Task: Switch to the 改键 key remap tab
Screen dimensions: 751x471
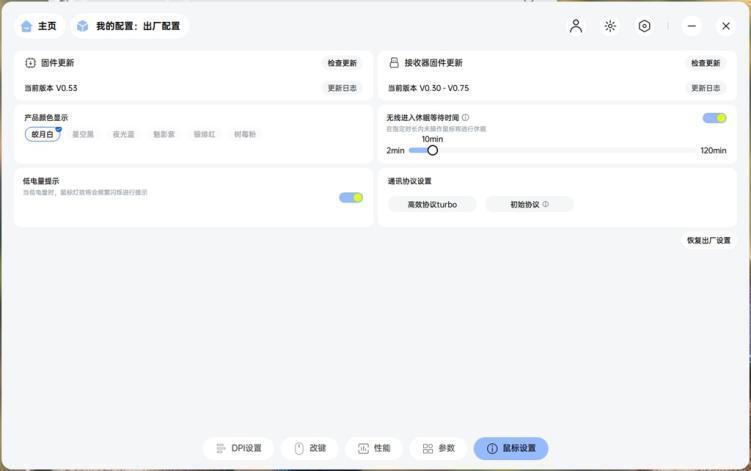Action: pos(310,448)
